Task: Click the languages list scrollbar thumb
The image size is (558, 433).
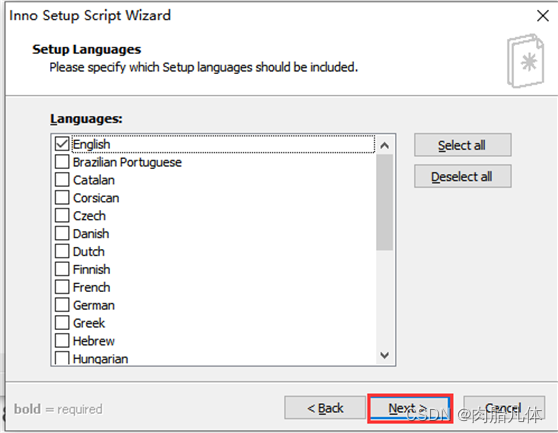Action: point(384,202)
